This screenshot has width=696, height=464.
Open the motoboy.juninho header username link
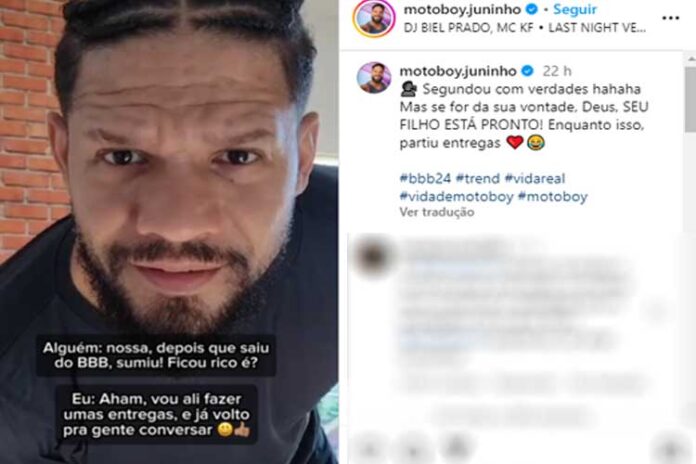463,9
